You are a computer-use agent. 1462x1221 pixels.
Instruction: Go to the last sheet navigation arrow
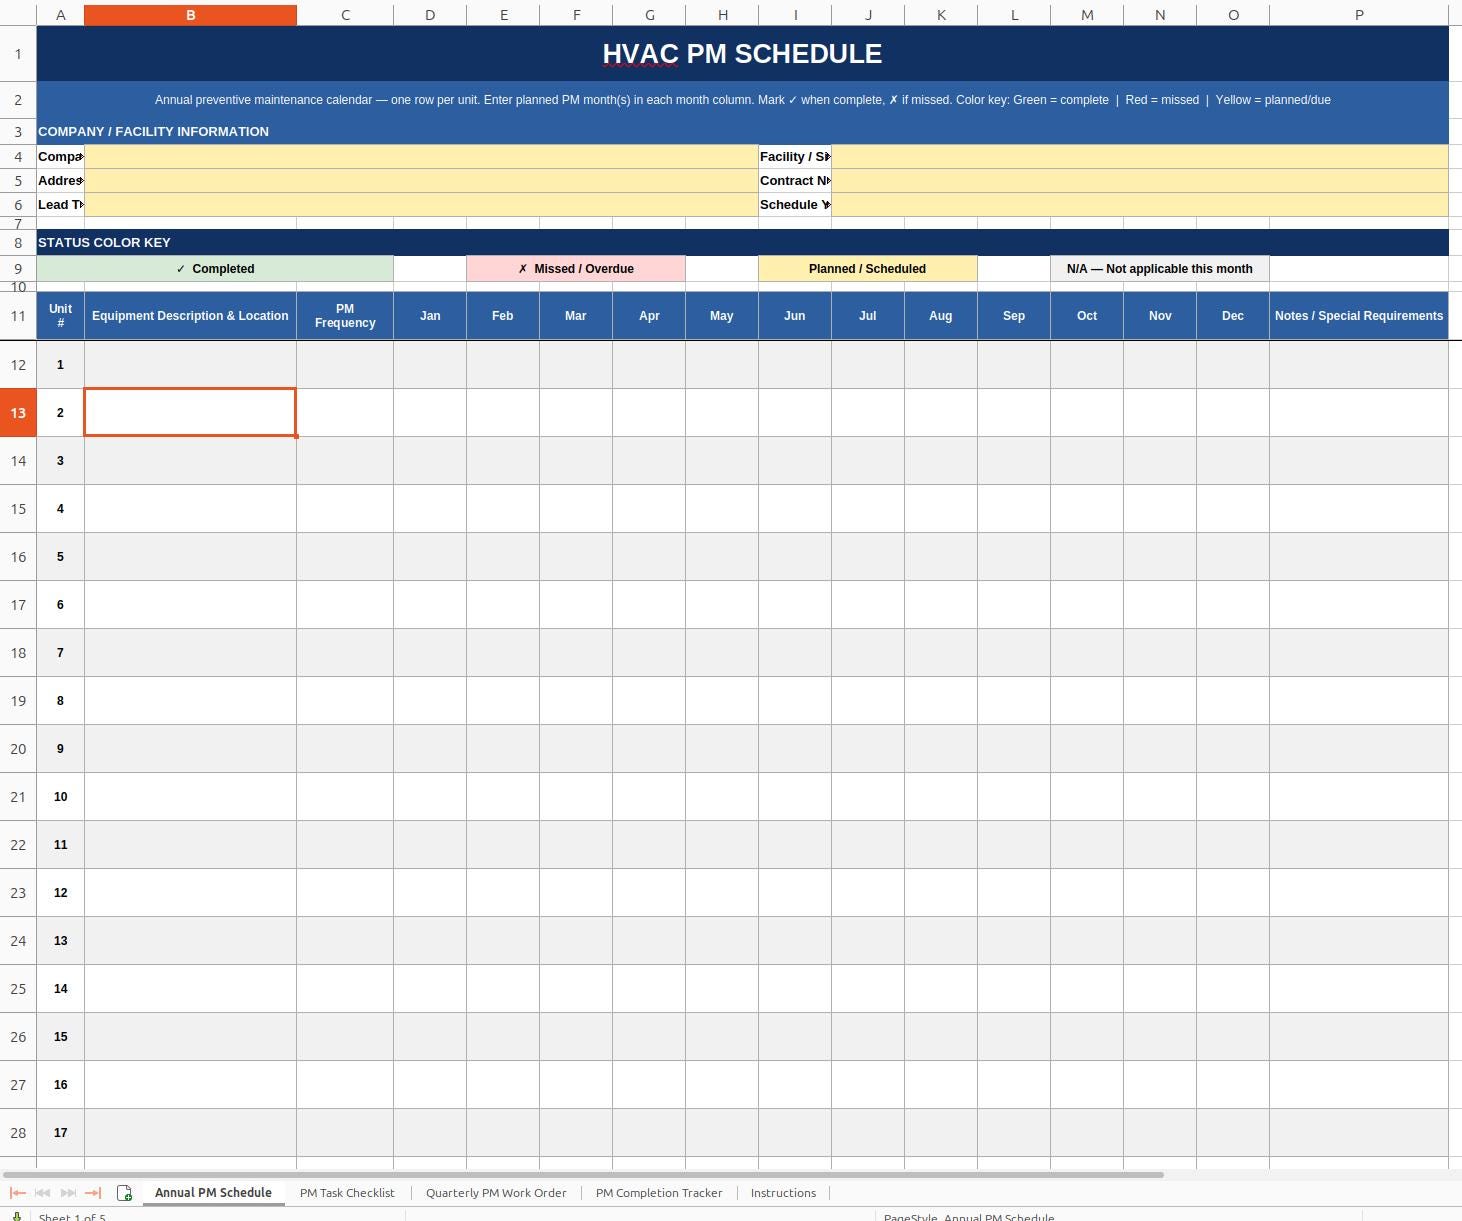coord(93,1193)
